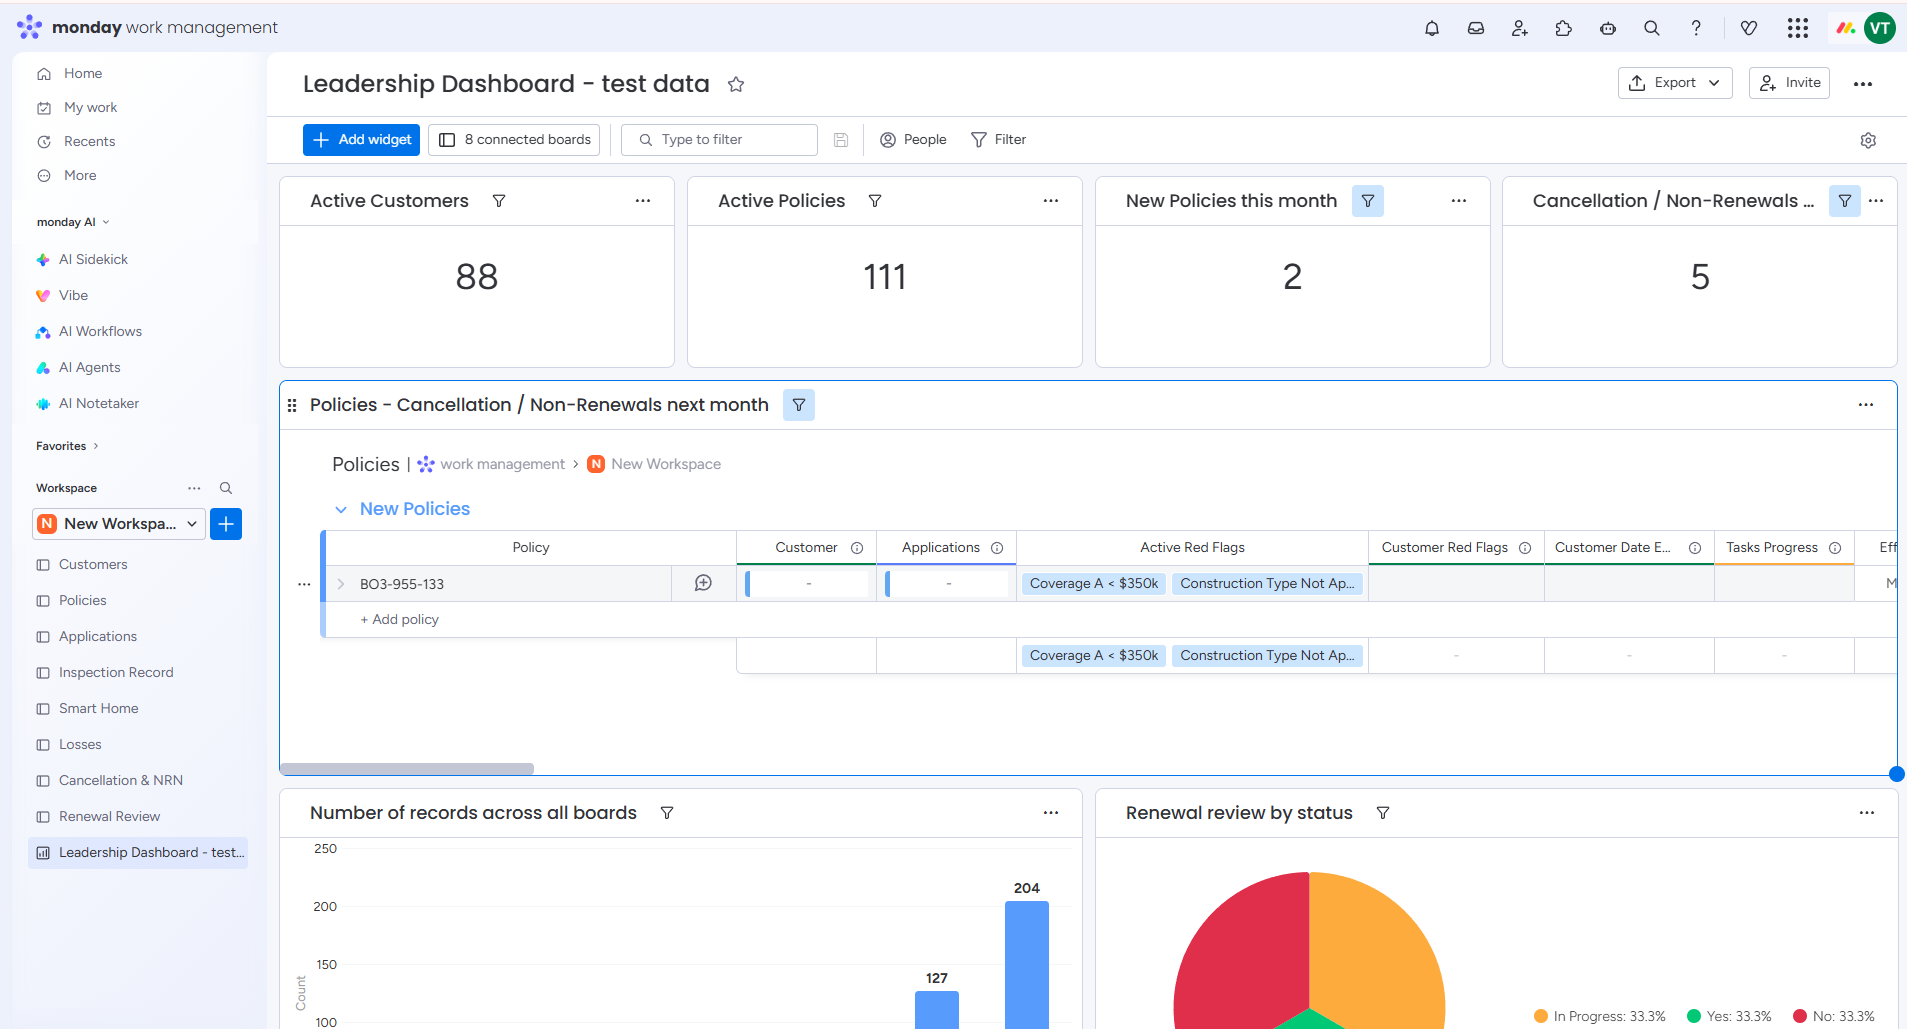1907x1029 pixels.
Task: Collapse the New Policies group
Action: click(341, 509)
